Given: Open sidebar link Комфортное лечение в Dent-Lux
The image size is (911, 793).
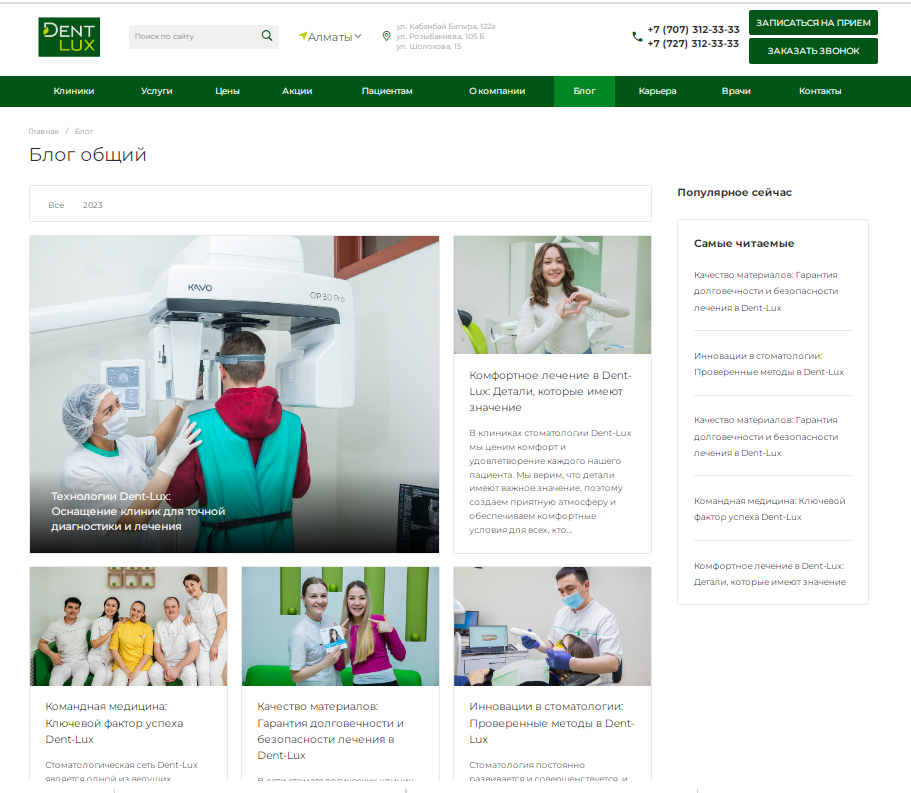Looking at the screenshot, I should pos(770,574).
